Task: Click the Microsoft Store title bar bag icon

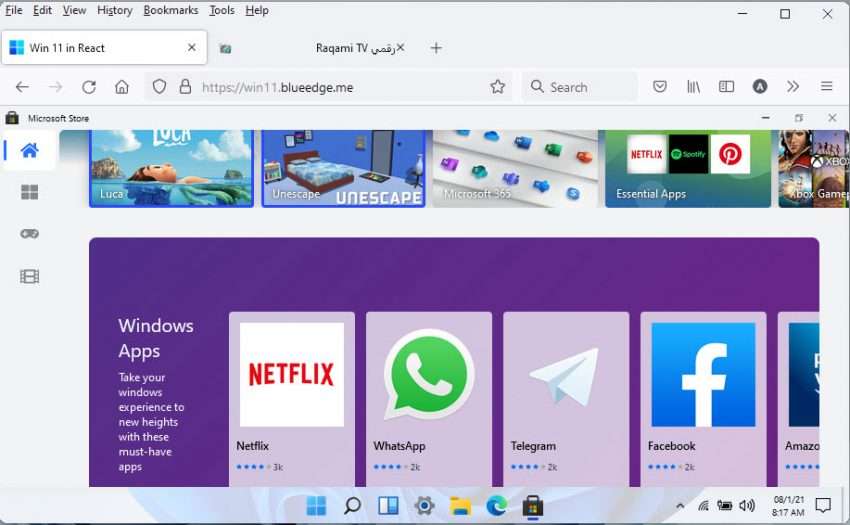Action: tap(12, 118)
